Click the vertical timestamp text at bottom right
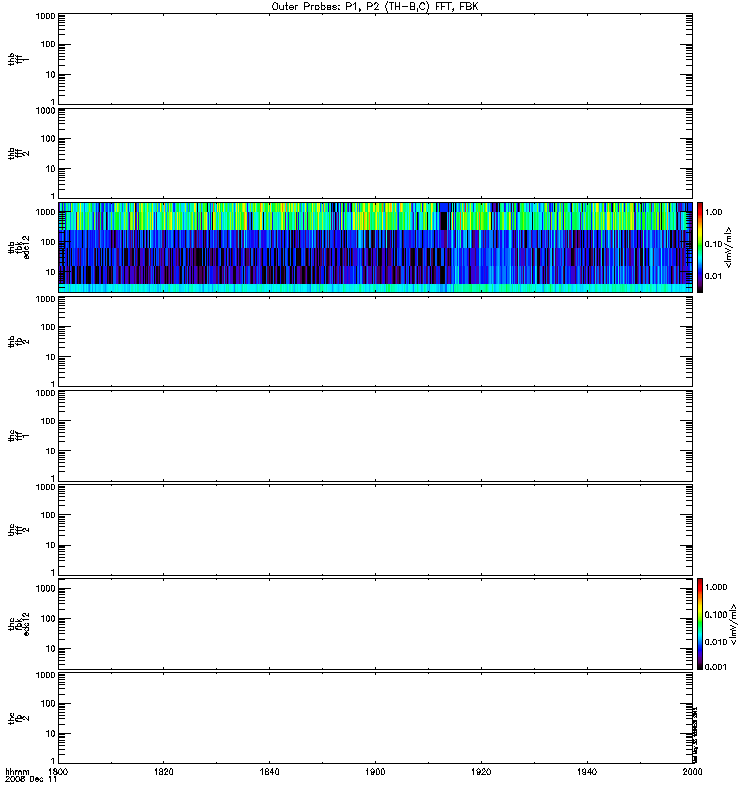 695,735
